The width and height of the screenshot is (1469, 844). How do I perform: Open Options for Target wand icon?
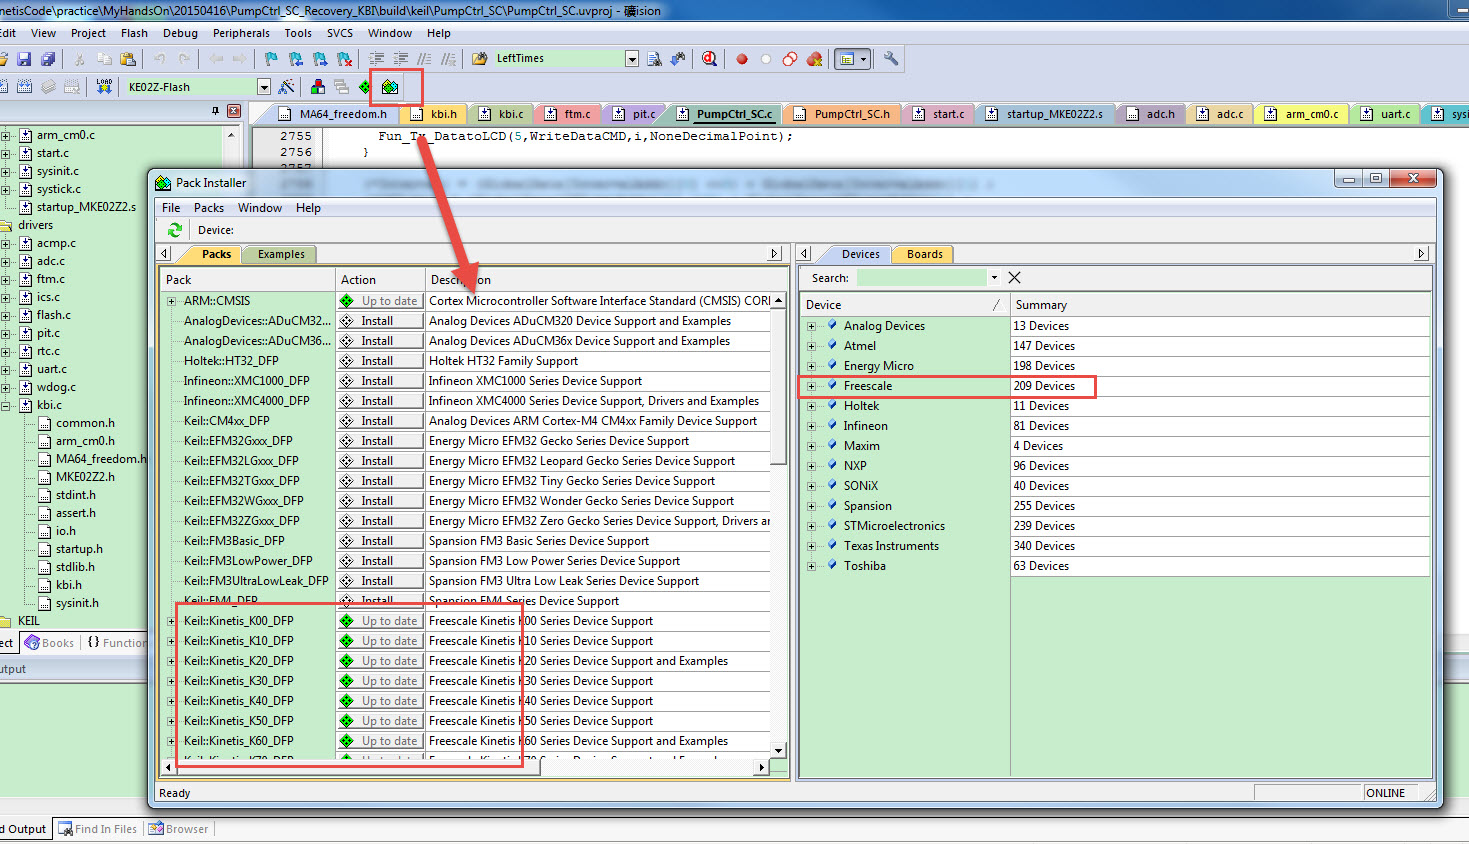coord(287,87)
